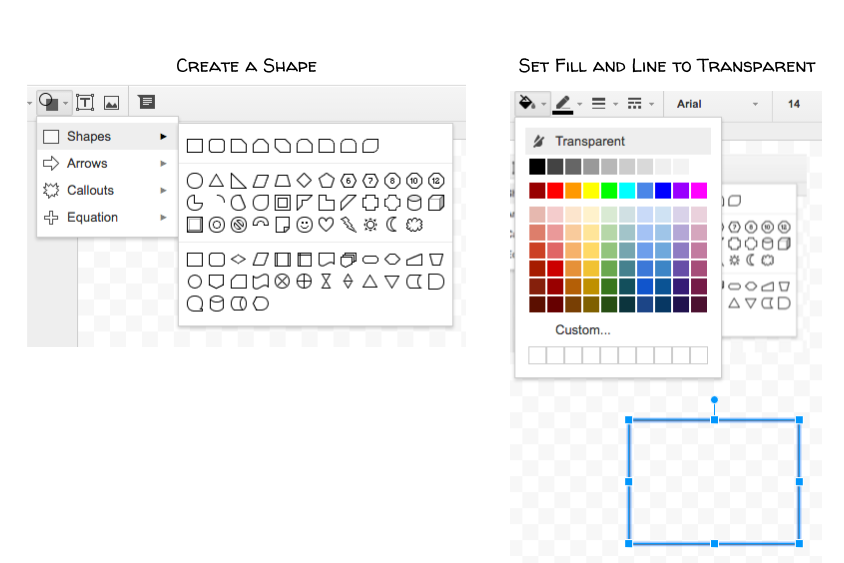Image resolution: width=844 pixels, height=563 pixels.
Task: Click the Shape tool icon in toolbar
Action: coord(48,102)
